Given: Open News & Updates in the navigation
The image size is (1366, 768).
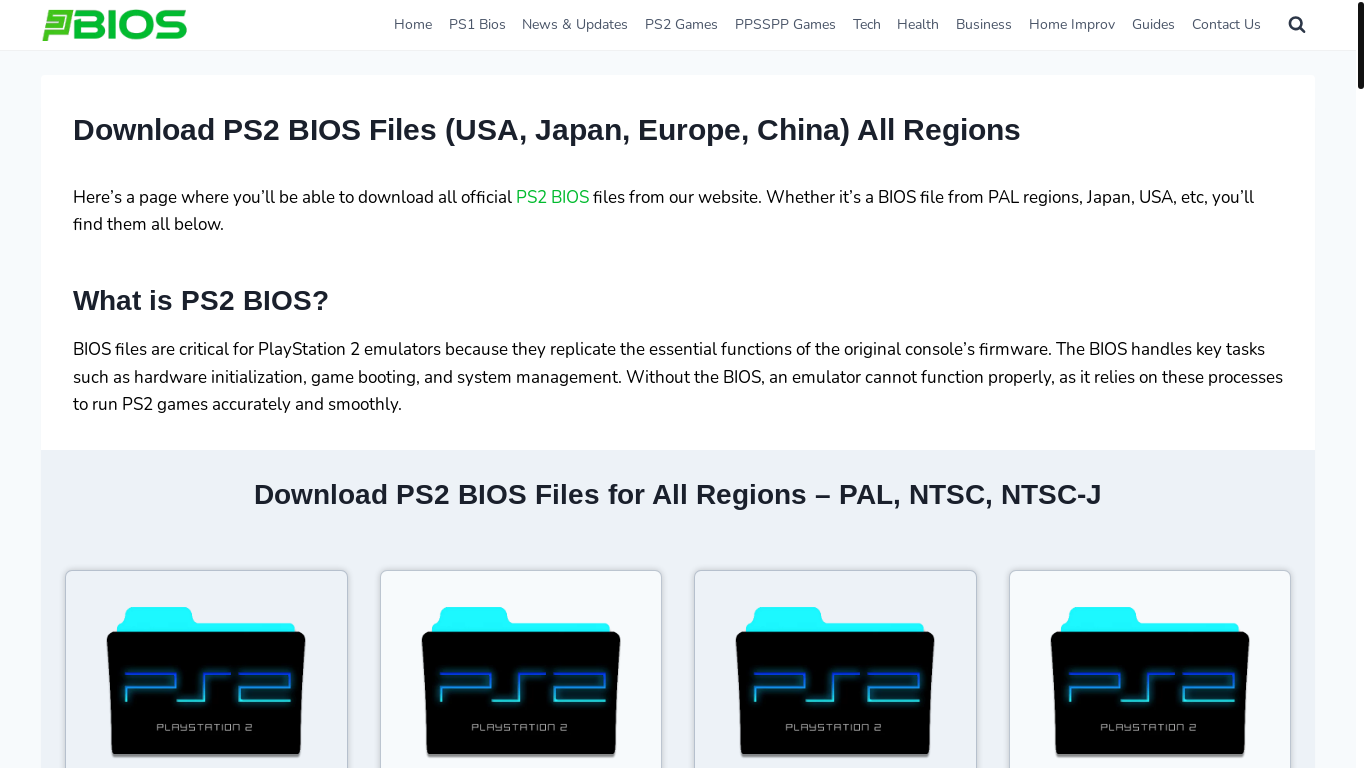Looking at the screenshot, I should (575, 25).
